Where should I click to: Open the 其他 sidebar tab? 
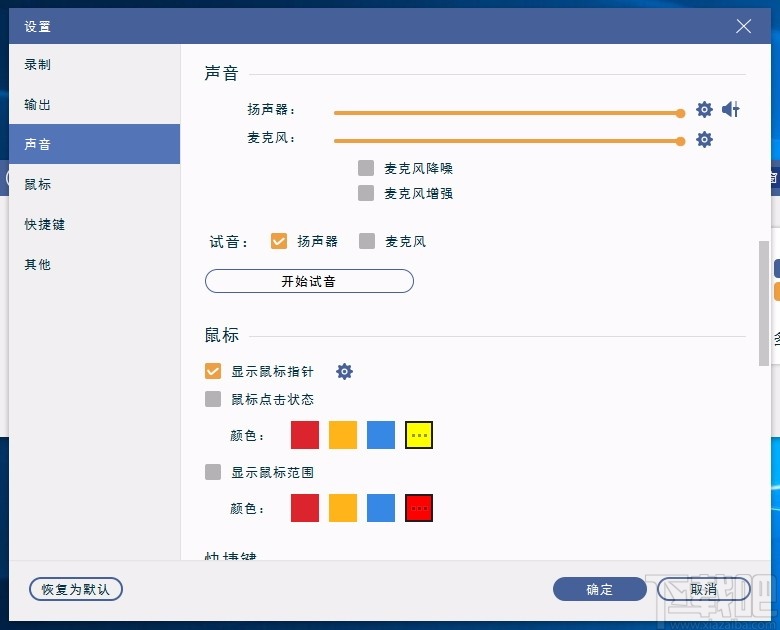95,264
